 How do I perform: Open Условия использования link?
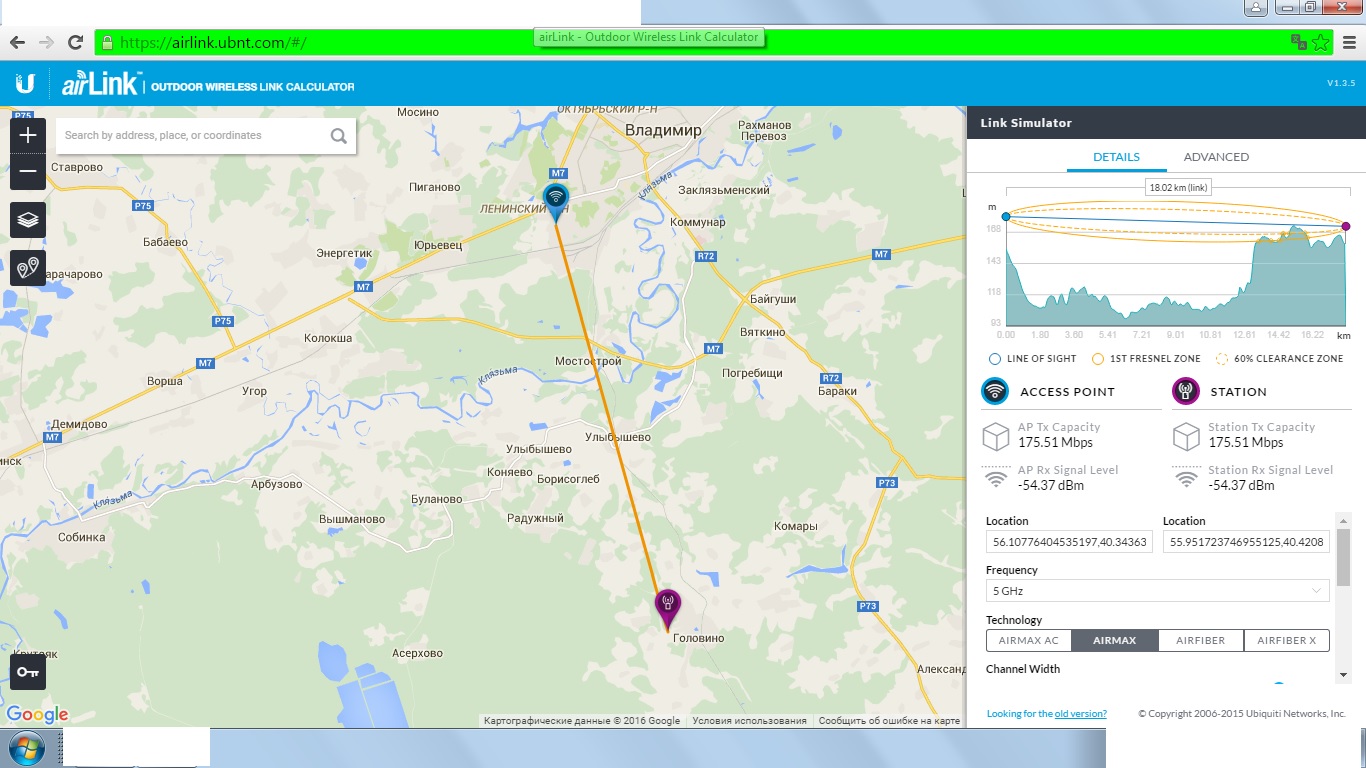coord(749,720)
